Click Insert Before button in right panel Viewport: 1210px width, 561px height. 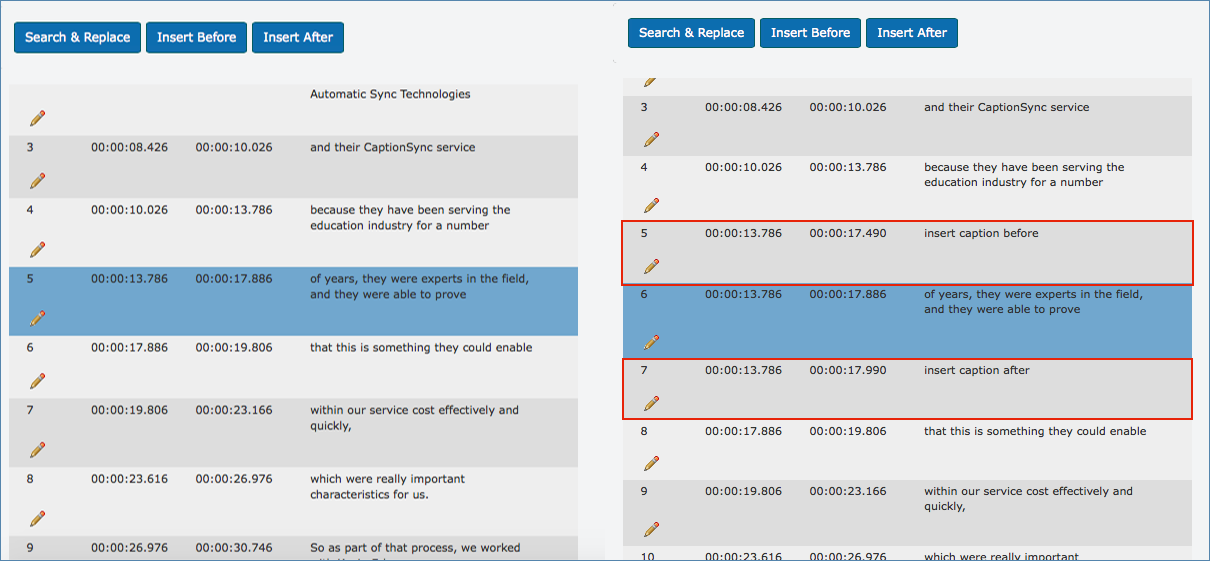tap(810, 33)
